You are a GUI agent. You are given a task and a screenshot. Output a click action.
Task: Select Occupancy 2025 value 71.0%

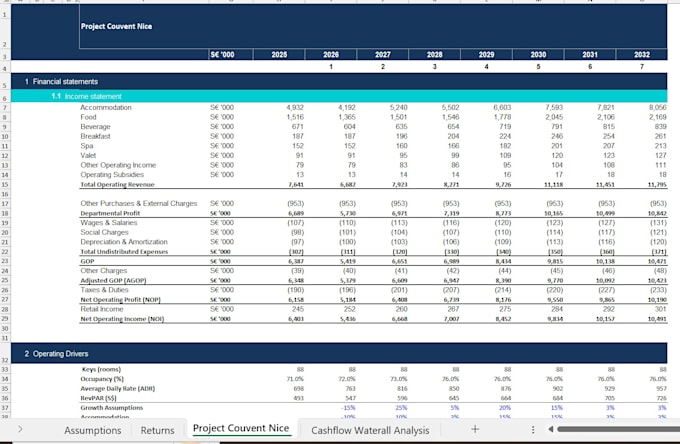point(295,379)
